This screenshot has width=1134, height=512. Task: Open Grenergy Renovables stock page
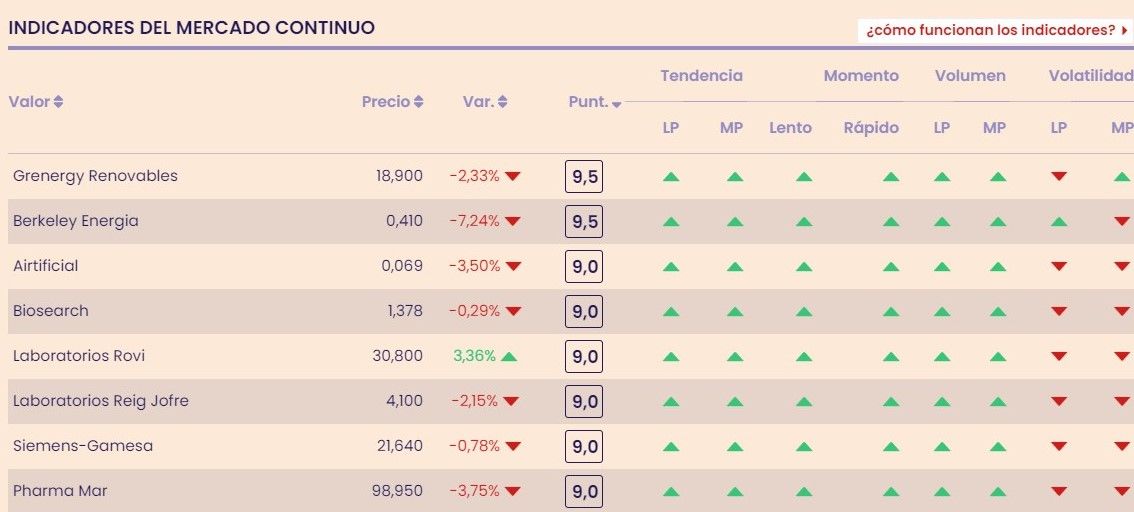click(x=95, y=176)
